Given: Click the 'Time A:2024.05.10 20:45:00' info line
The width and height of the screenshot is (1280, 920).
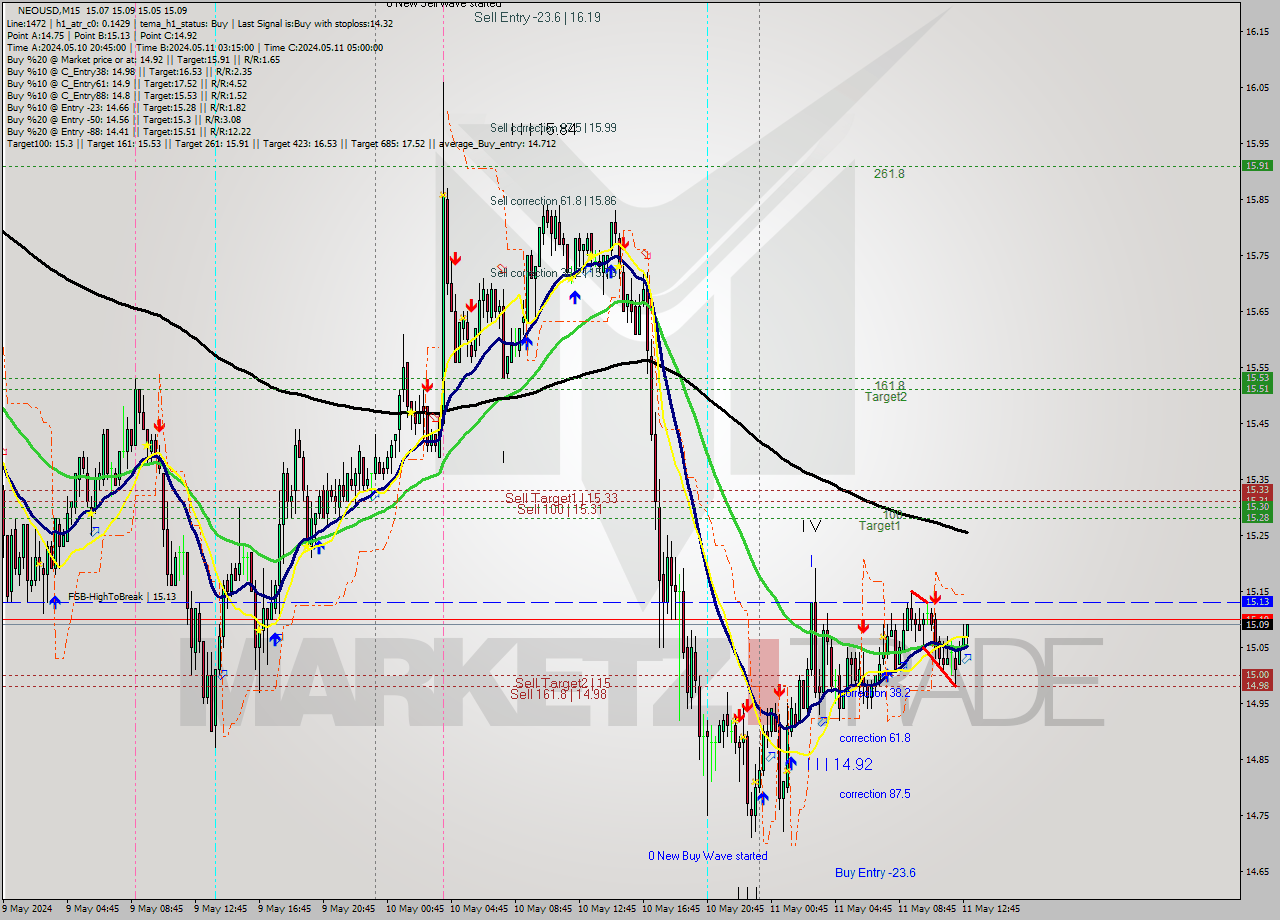Looking at the screenshot, I should pyautogui.click(x=194, y=47).
